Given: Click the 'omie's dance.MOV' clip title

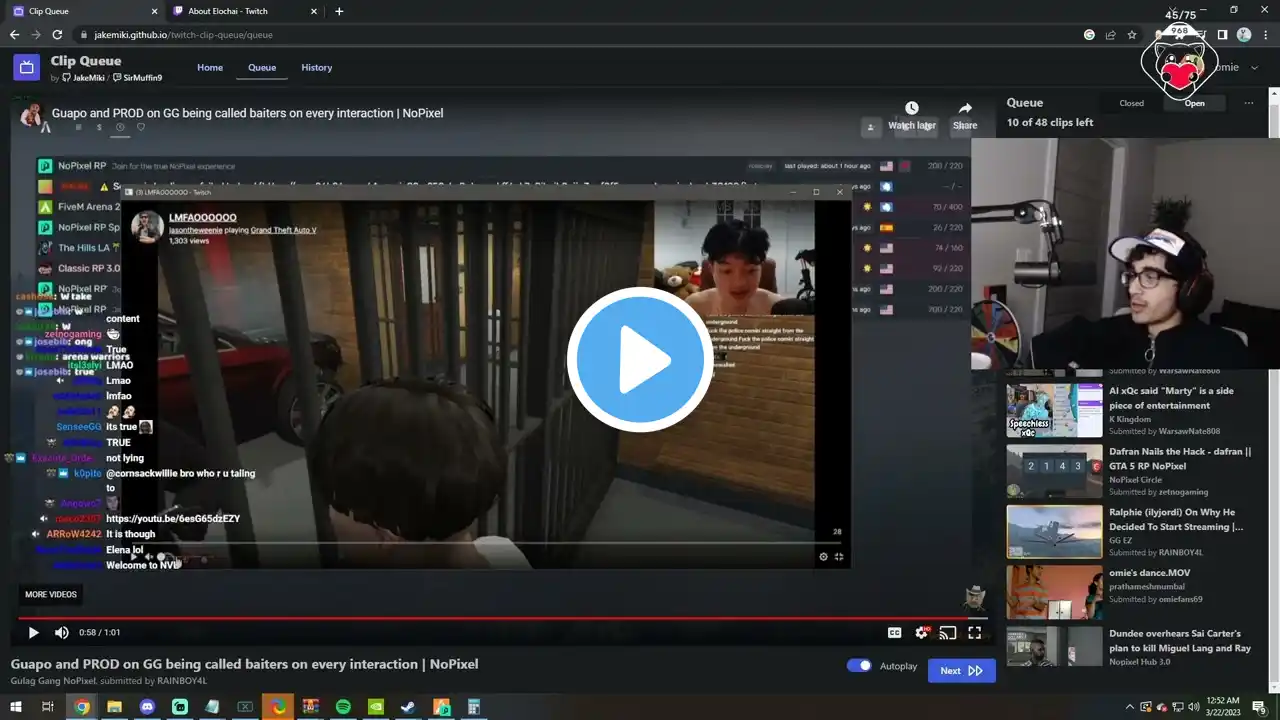Looking at the screenshot, I should (1149, 573).
